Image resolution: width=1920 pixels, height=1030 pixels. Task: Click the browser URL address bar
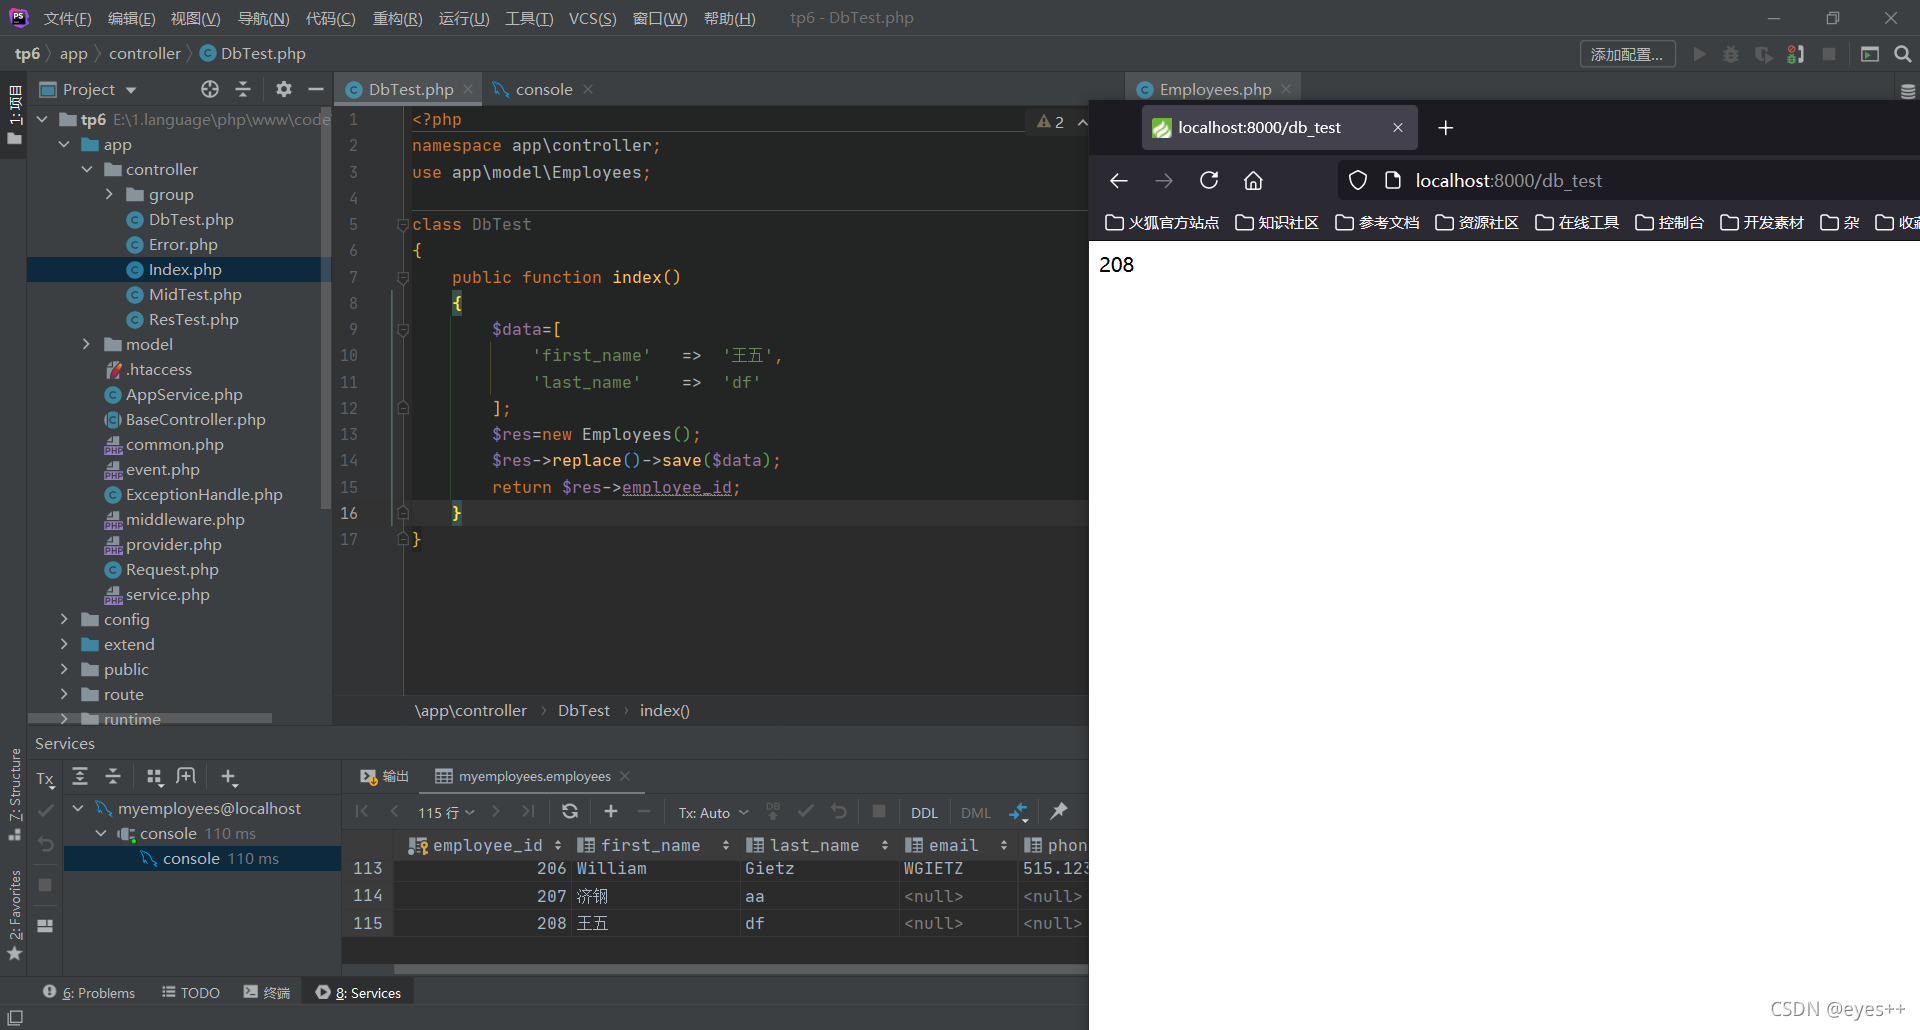tap(1628, 180)
